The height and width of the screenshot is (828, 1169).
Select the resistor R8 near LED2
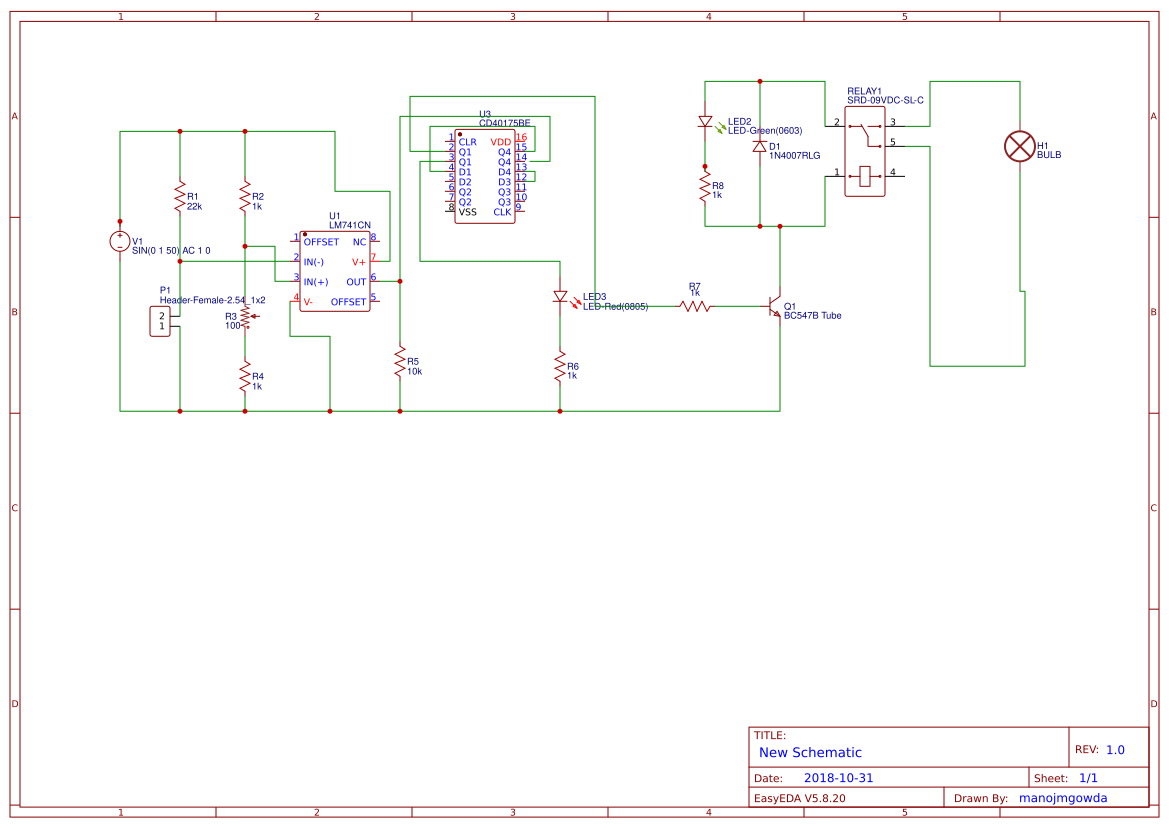705,188
